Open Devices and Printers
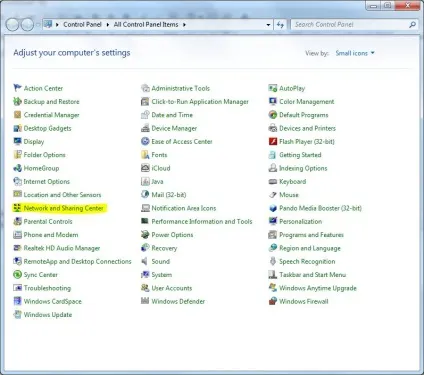This screenshot has height=375, width=424. (307, 128)
